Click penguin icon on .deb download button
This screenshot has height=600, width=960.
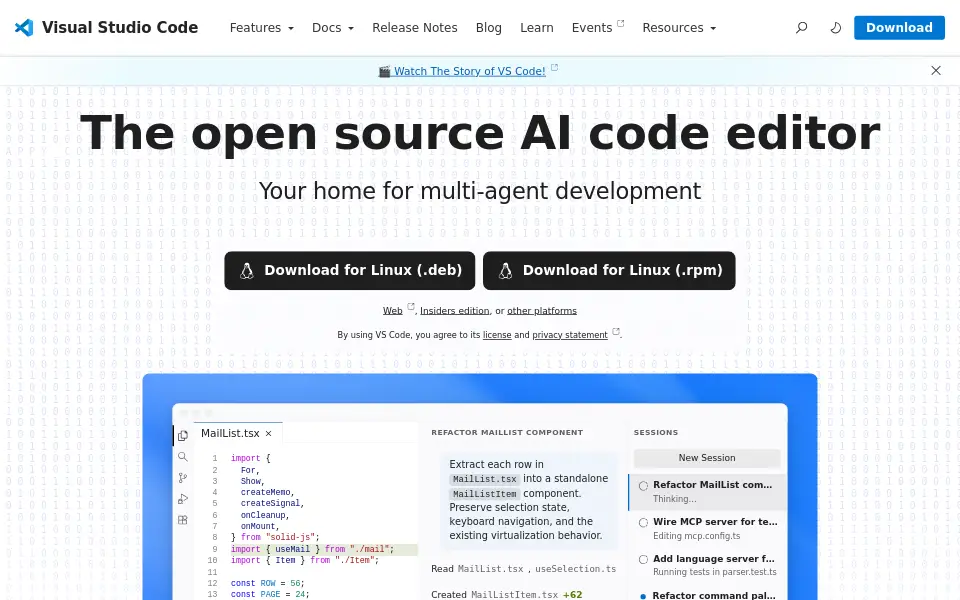click(x=247, y=271)
